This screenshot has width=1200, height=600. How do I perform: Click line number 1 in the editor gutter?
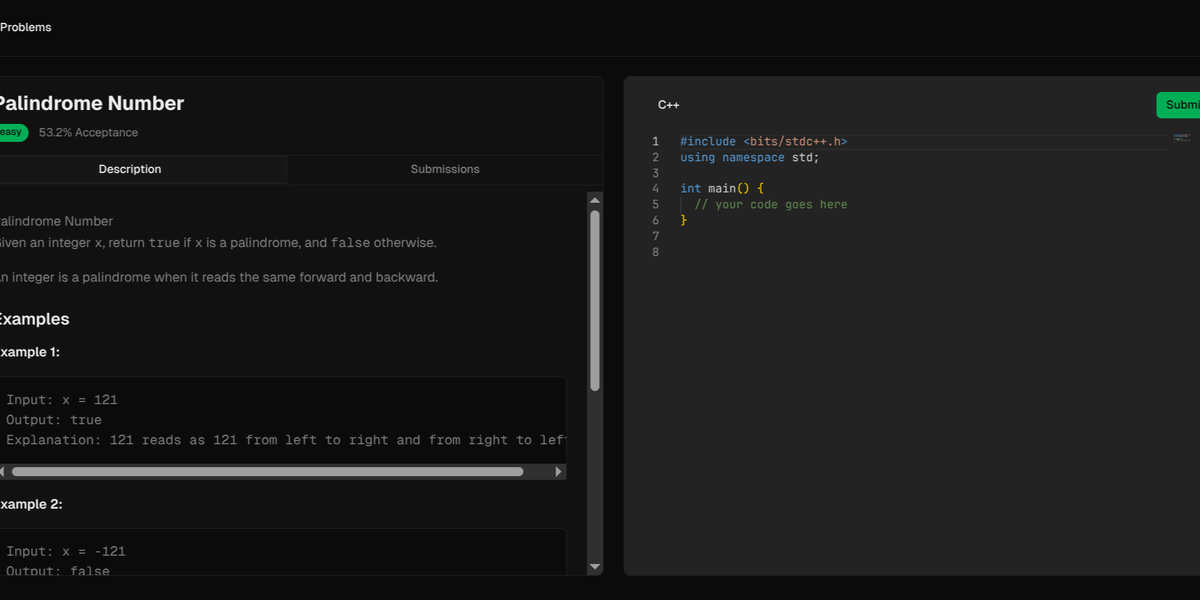click(655, 142)
